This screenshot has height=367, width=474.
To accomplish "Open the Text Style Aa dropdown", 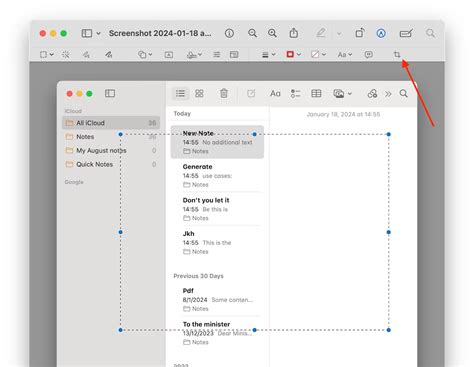I will coord(345,54).
